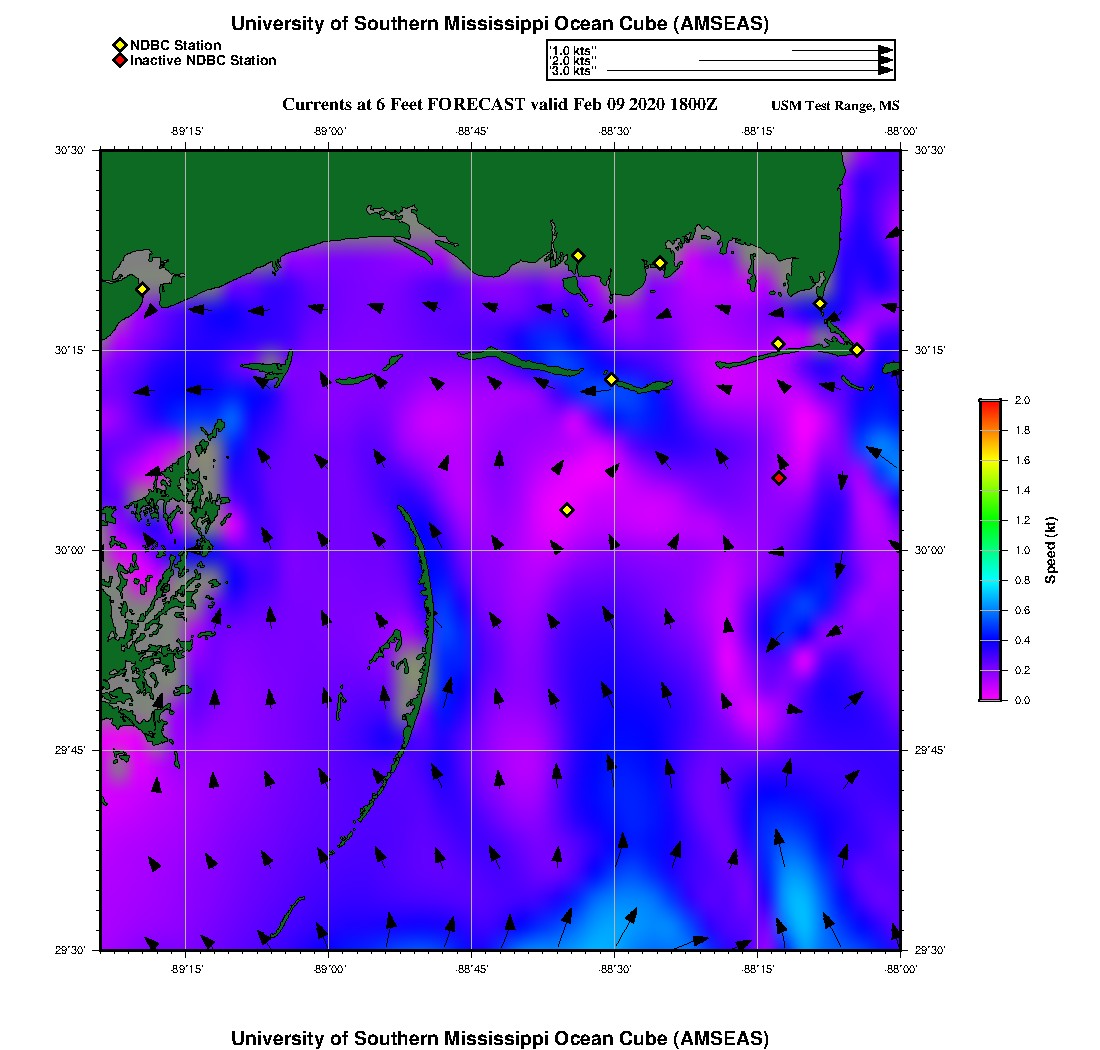Click the easternmost yellow NDBC station marker

click(x=857, y=350)
